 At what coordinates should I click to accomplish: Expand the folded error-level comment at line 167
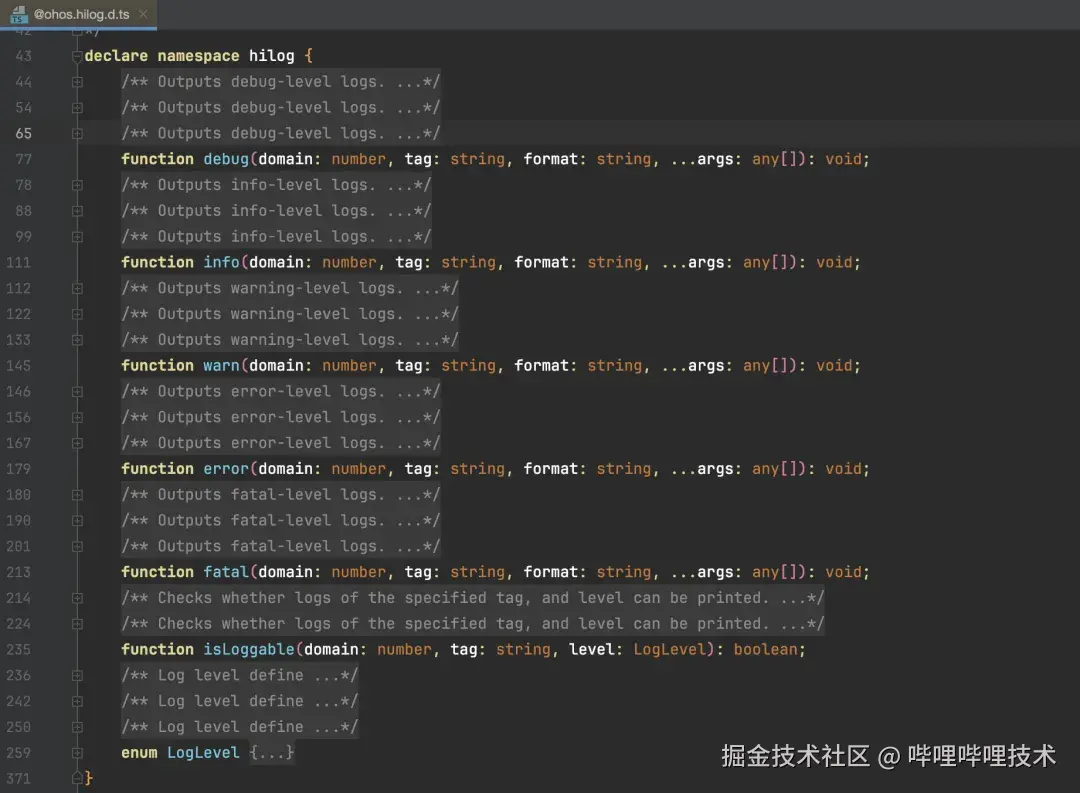pos(77,443)
